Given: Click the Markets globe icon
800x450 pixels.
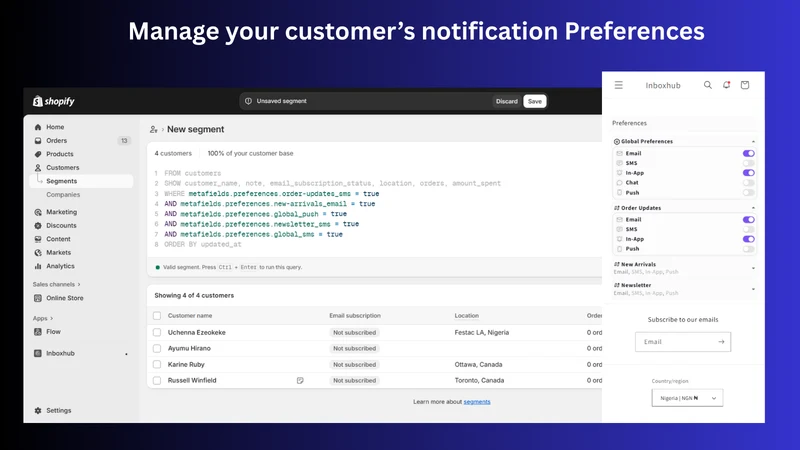Looking at the screenshot, I should pos(38,253).
